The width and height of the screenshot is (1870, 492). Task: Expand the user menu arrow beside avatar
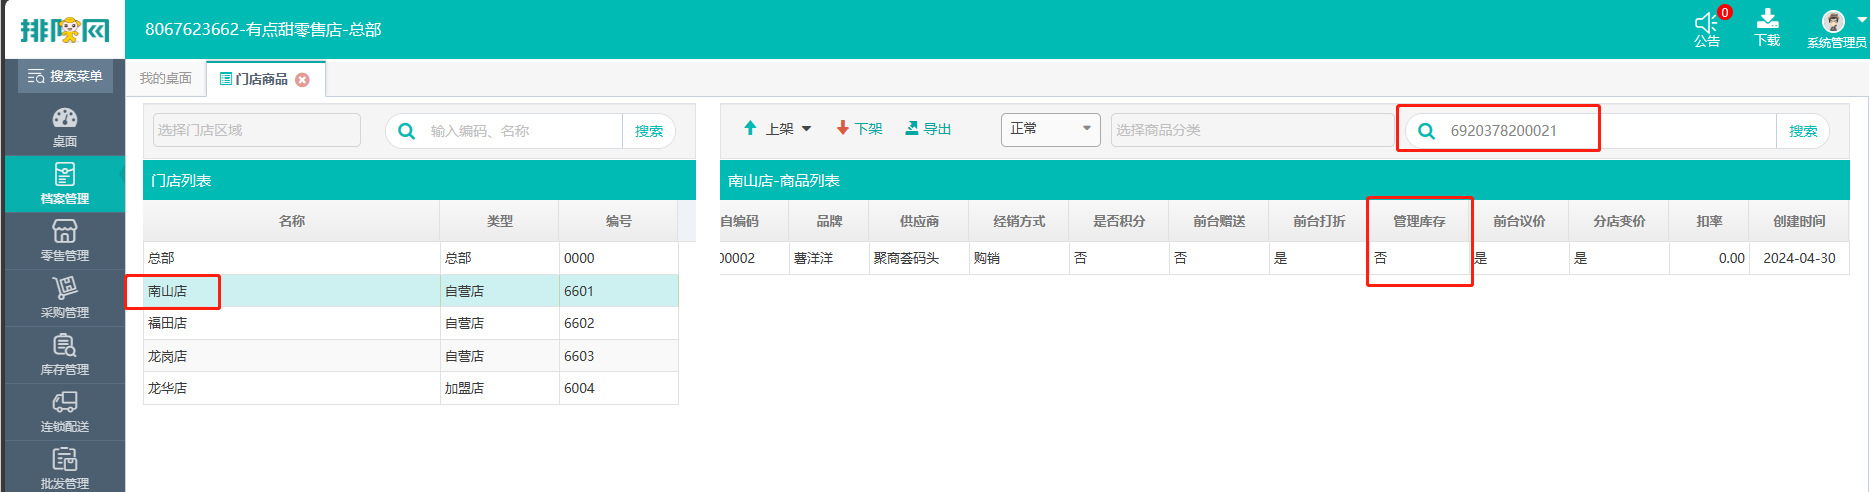coord(1861,19)
